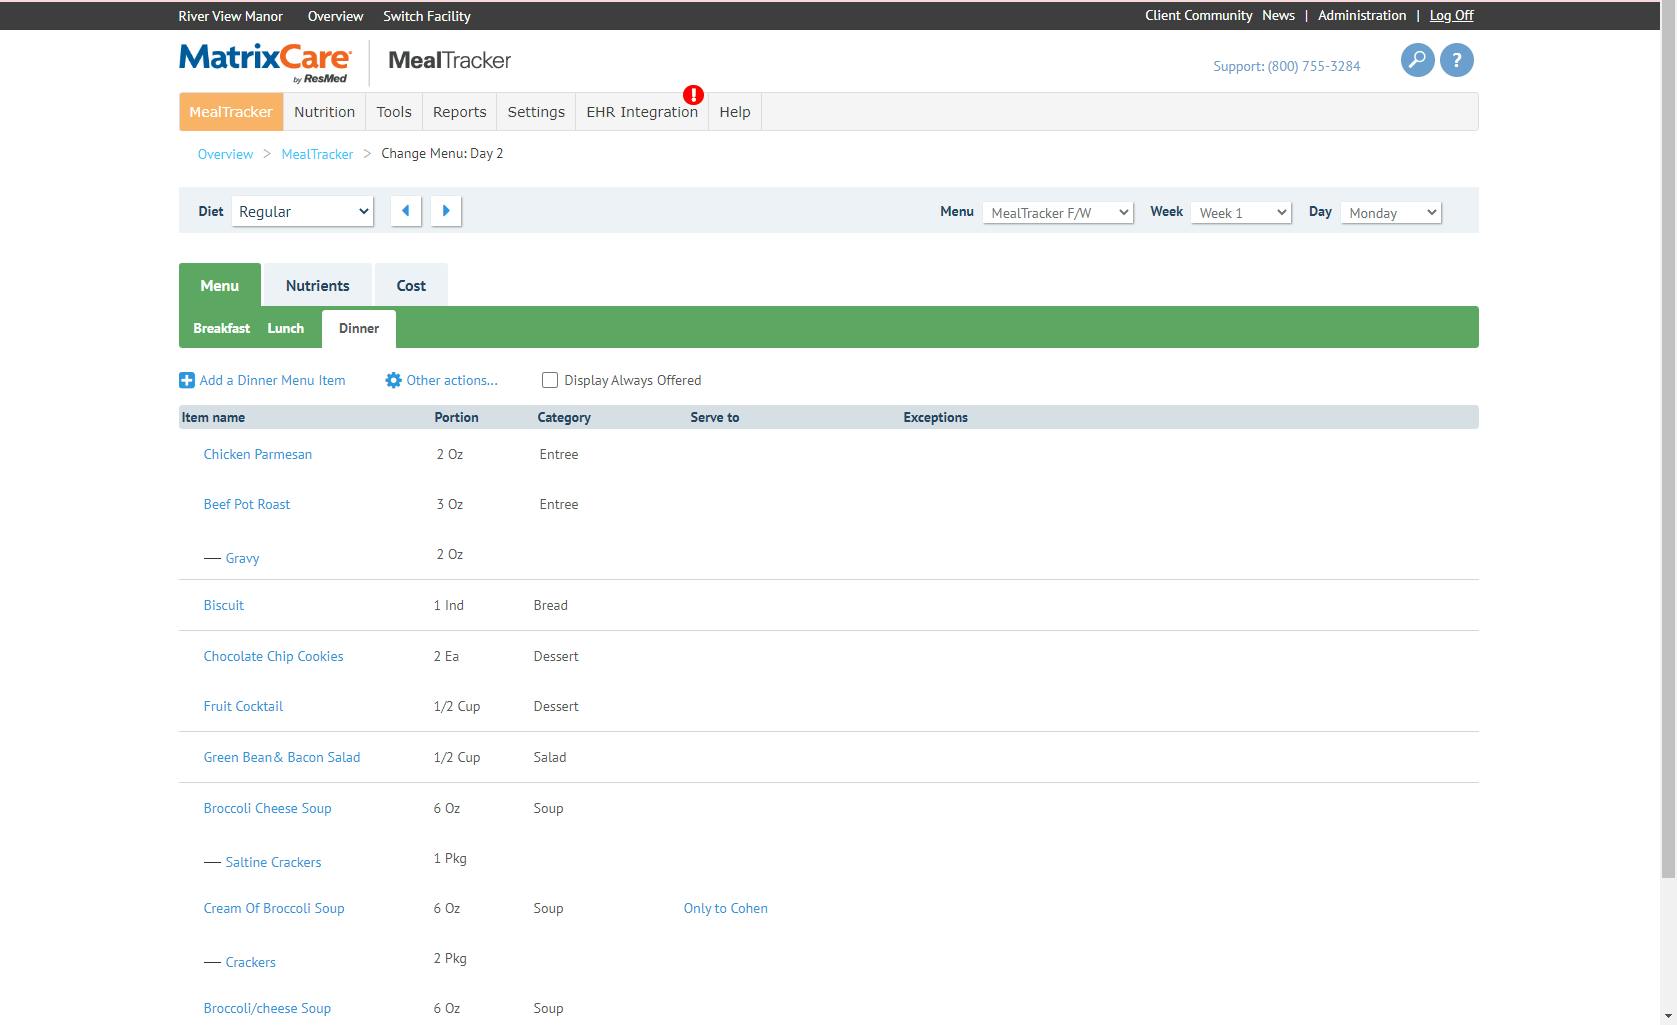Click the MatrixCare MealTracker logo
The width and height of the screenshot is (1677, 1025).
(264, 60)
